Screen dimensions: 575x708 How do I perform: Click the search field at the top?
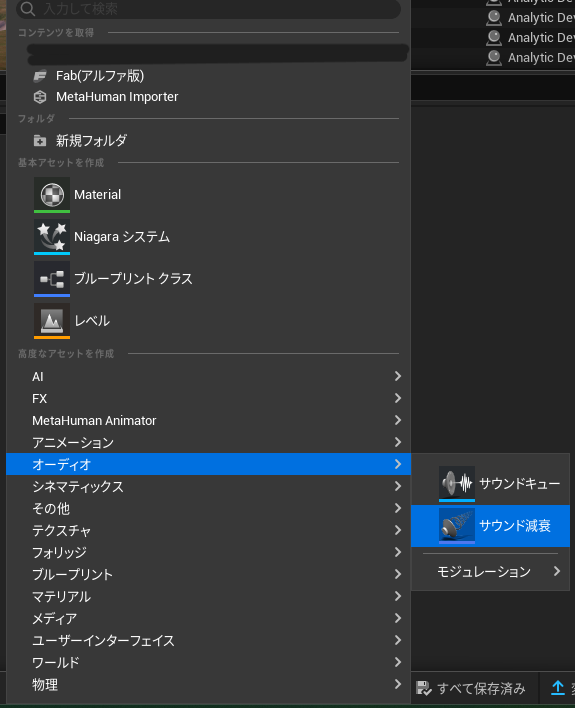tap(208, 9)
